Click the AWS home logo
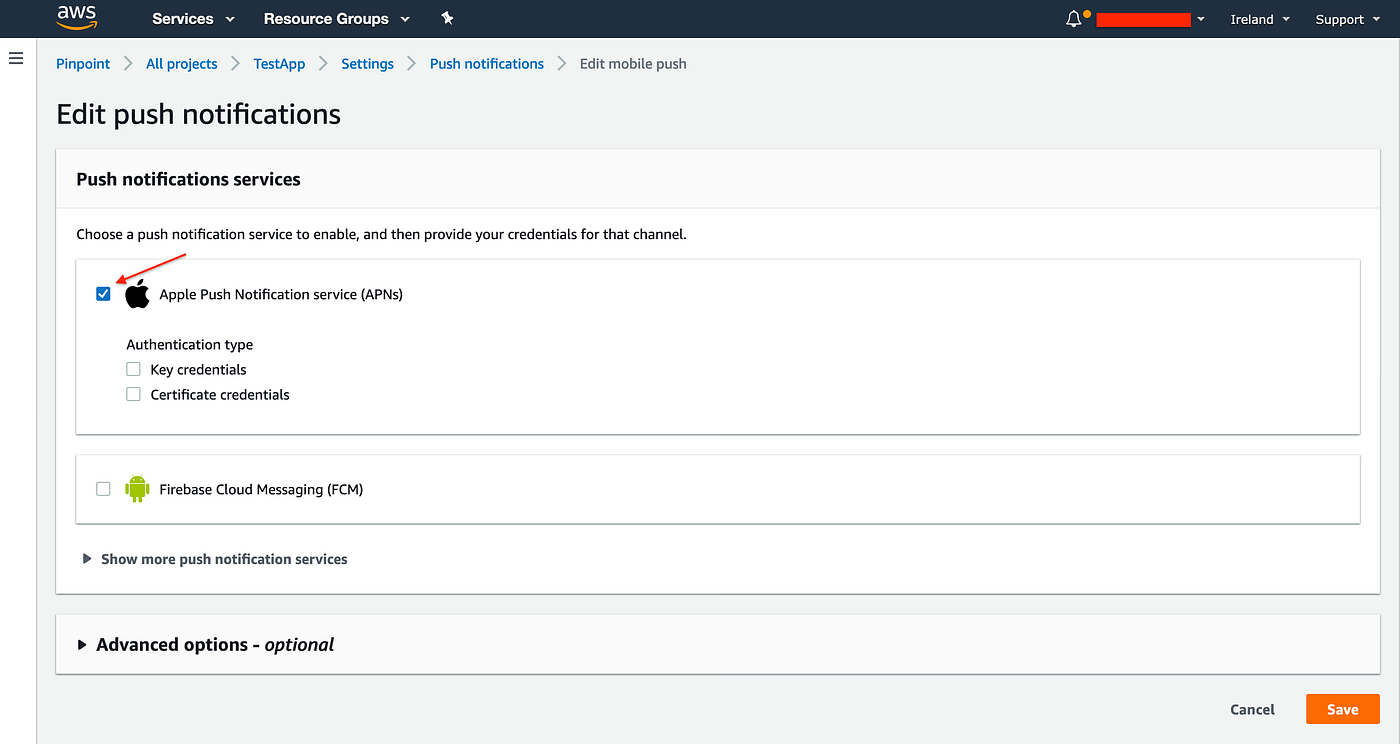 76,18
